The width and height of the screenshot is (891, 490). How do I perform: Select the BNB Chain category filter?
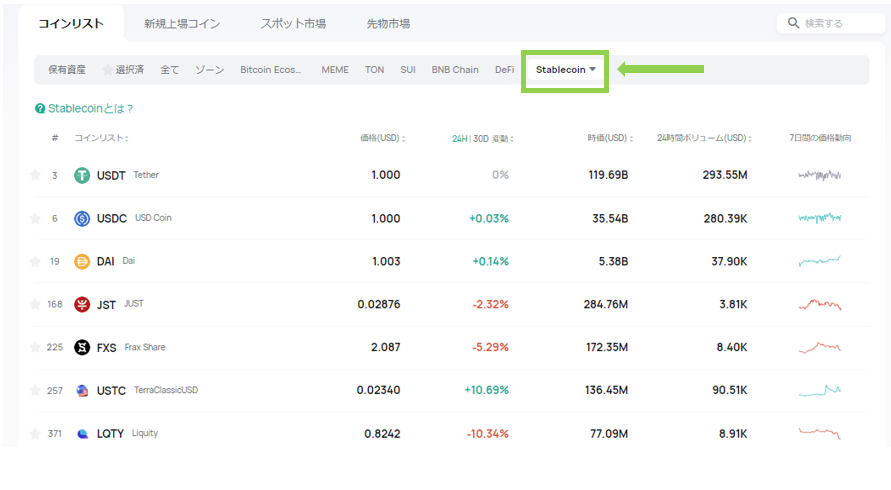(455, 70)
